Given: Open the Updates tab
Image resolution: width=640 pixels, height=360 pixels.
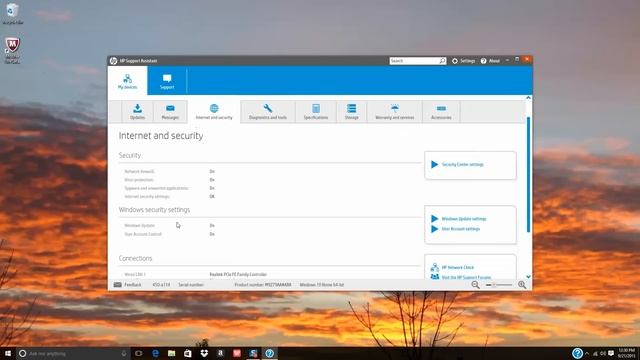Looking at the screenshot, I should click(x=138, y=111).
